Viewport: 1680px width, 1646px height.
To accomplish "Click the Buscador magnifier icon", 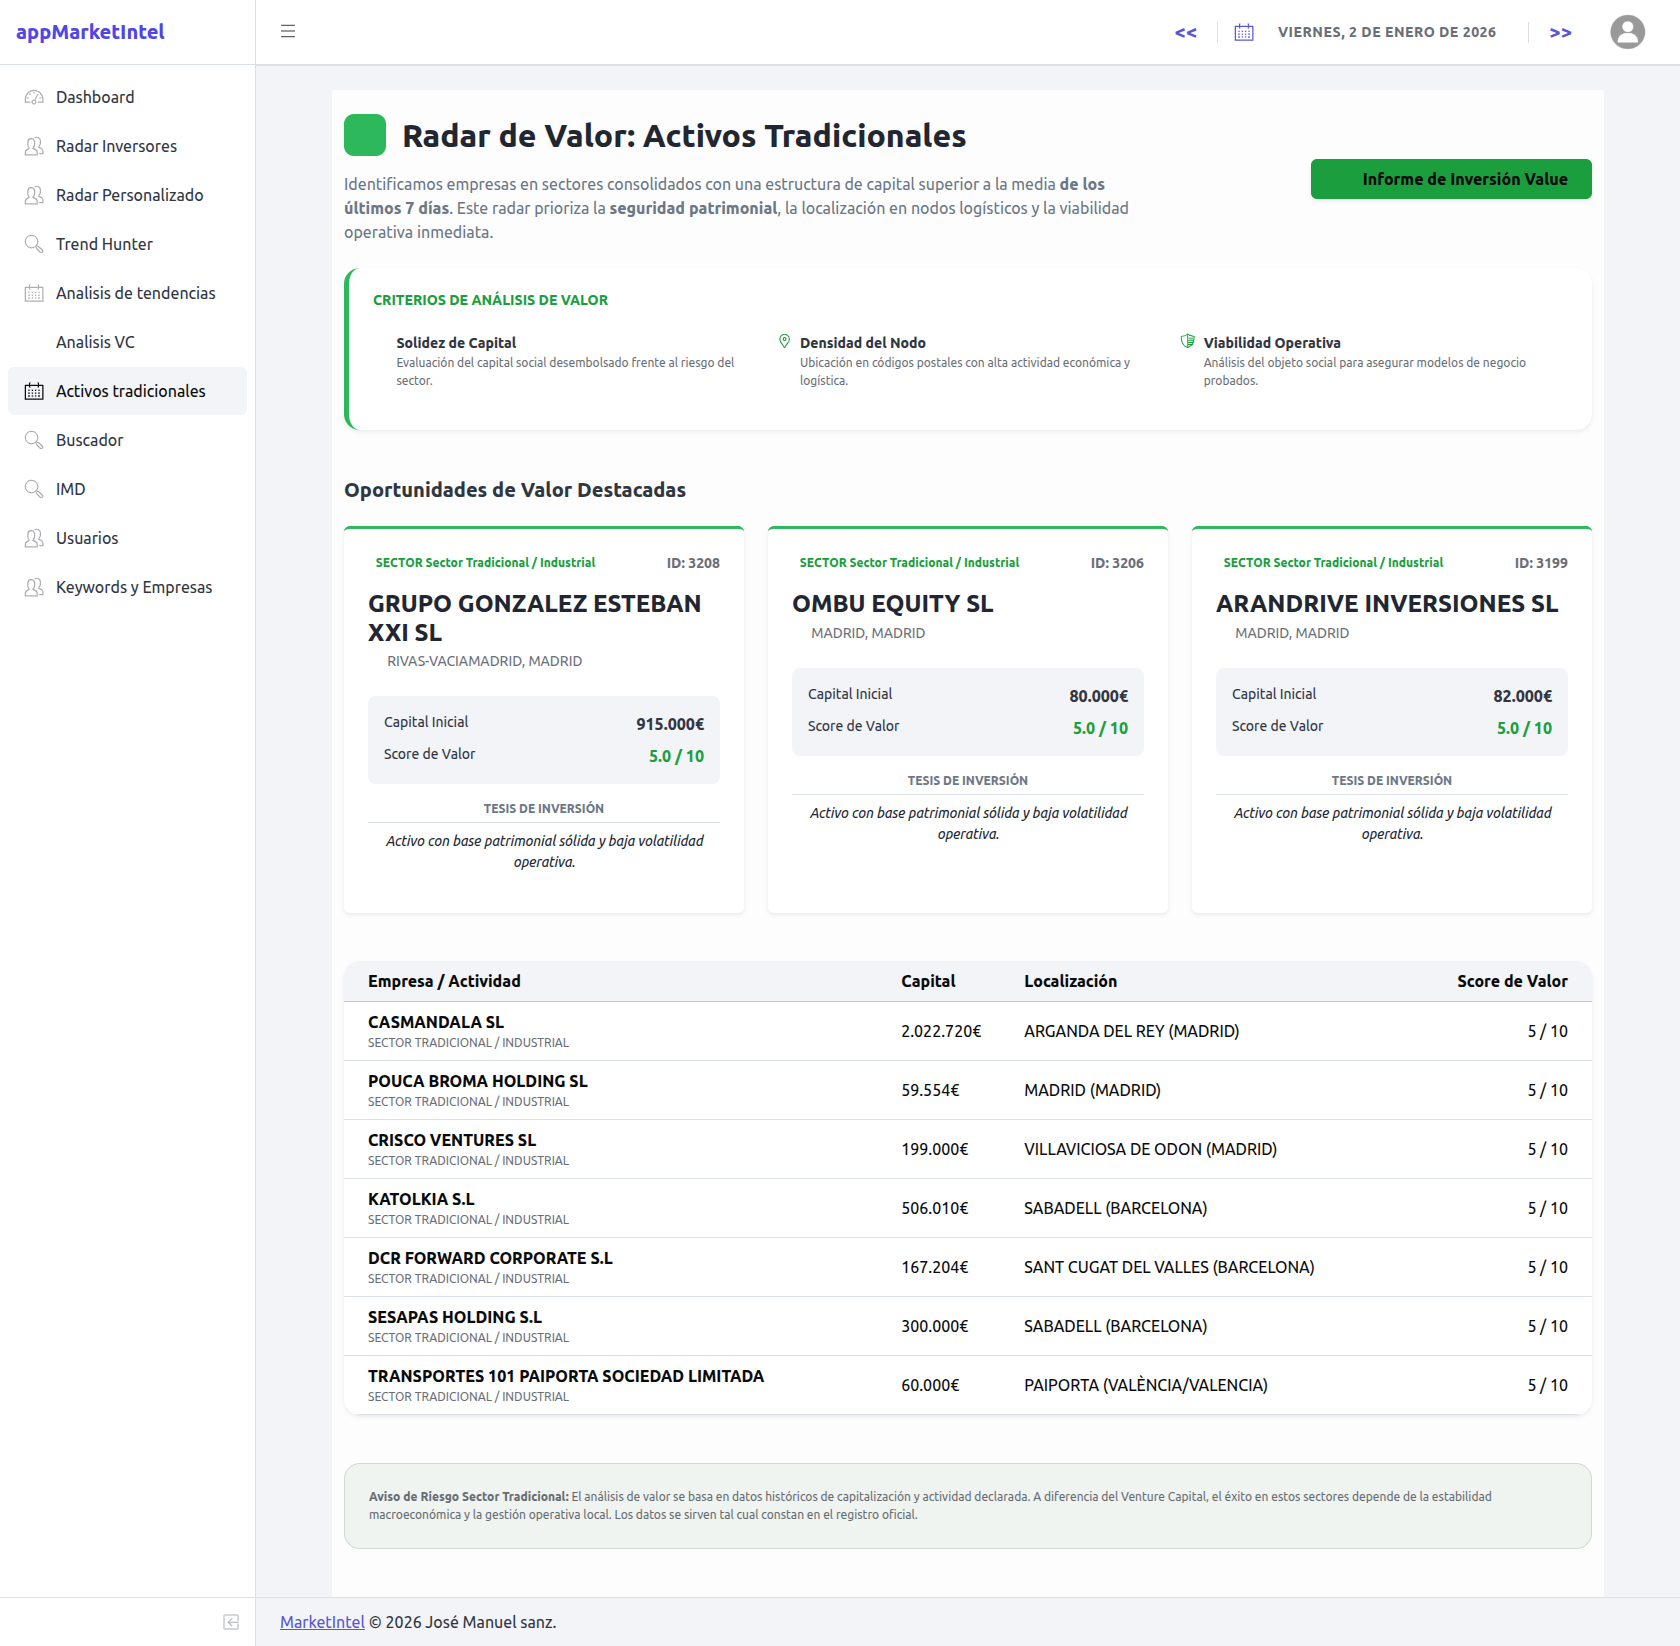I will pos(34,439).
